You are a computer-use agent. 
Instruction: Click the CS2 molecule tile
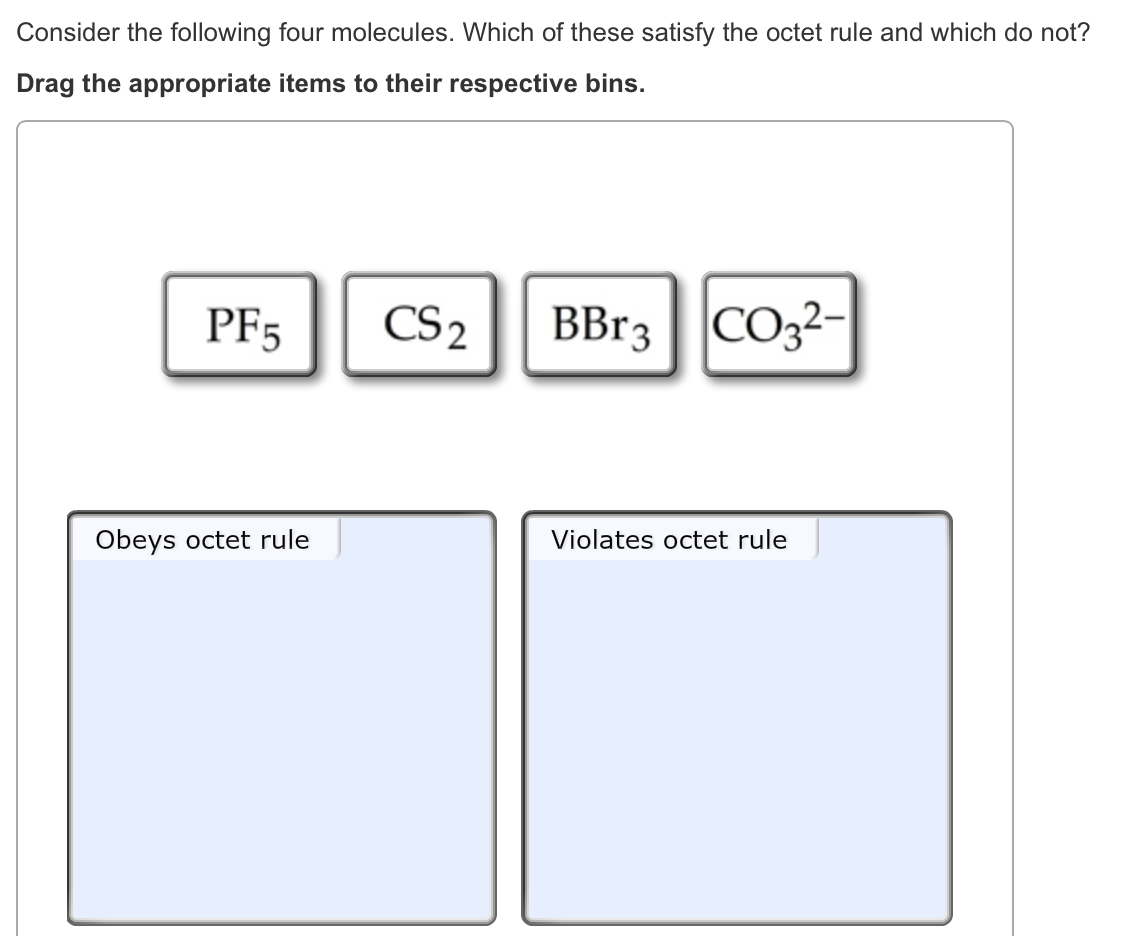420,324
